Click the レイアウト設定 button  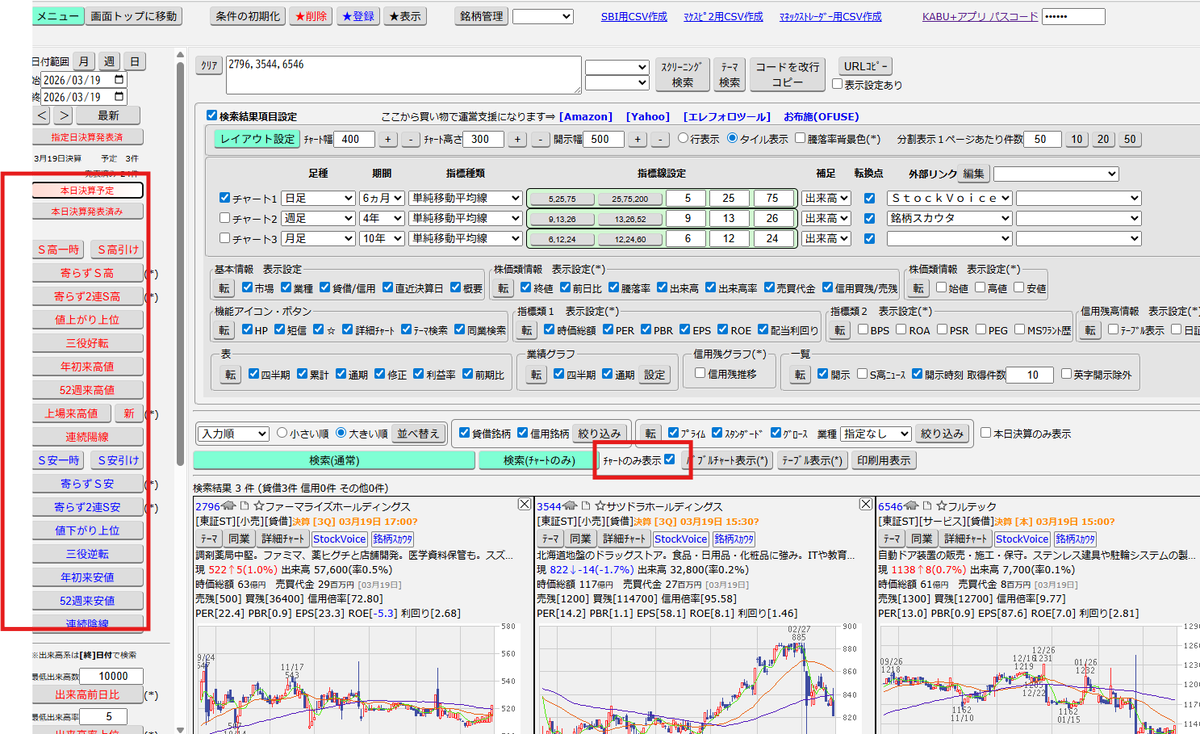click(x=257, y=139)
